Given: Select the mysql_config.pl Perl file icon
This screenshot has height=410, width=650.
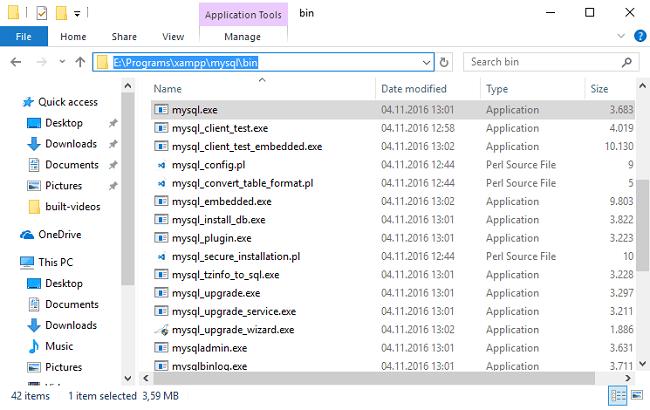Looking at the screenshot, I should click(160, 165).
